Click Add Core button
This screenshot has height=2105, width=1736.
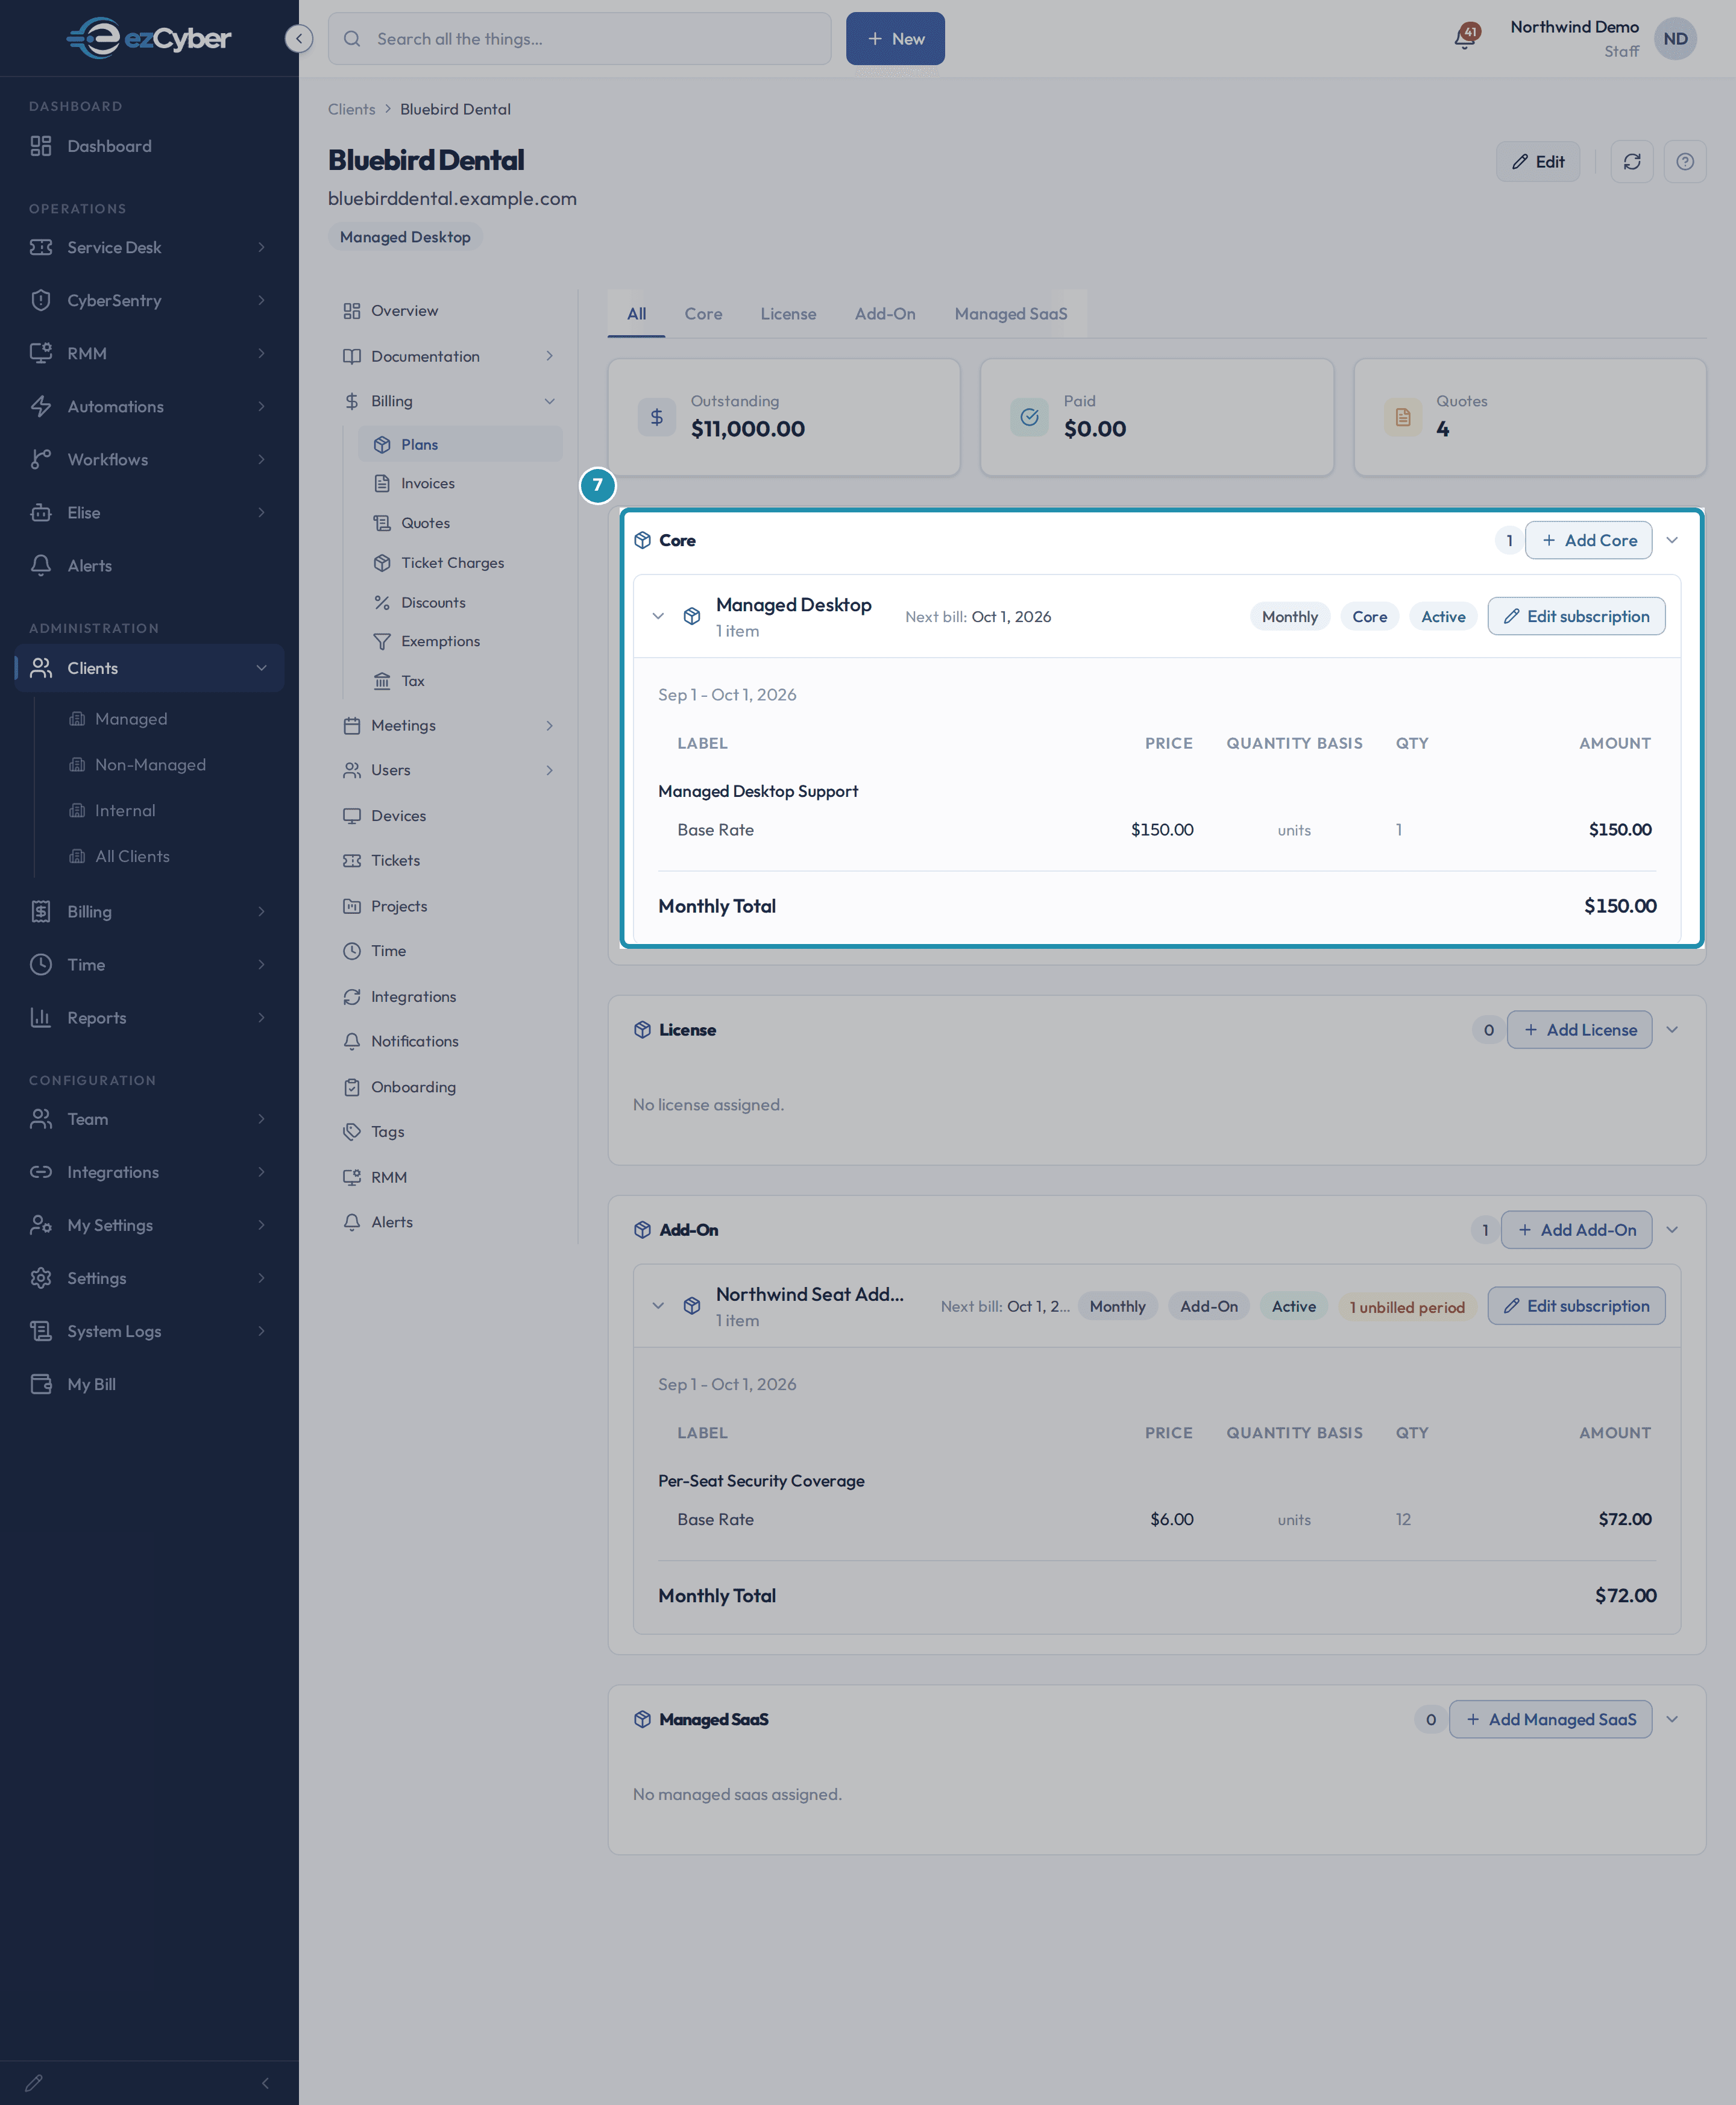1588,540
